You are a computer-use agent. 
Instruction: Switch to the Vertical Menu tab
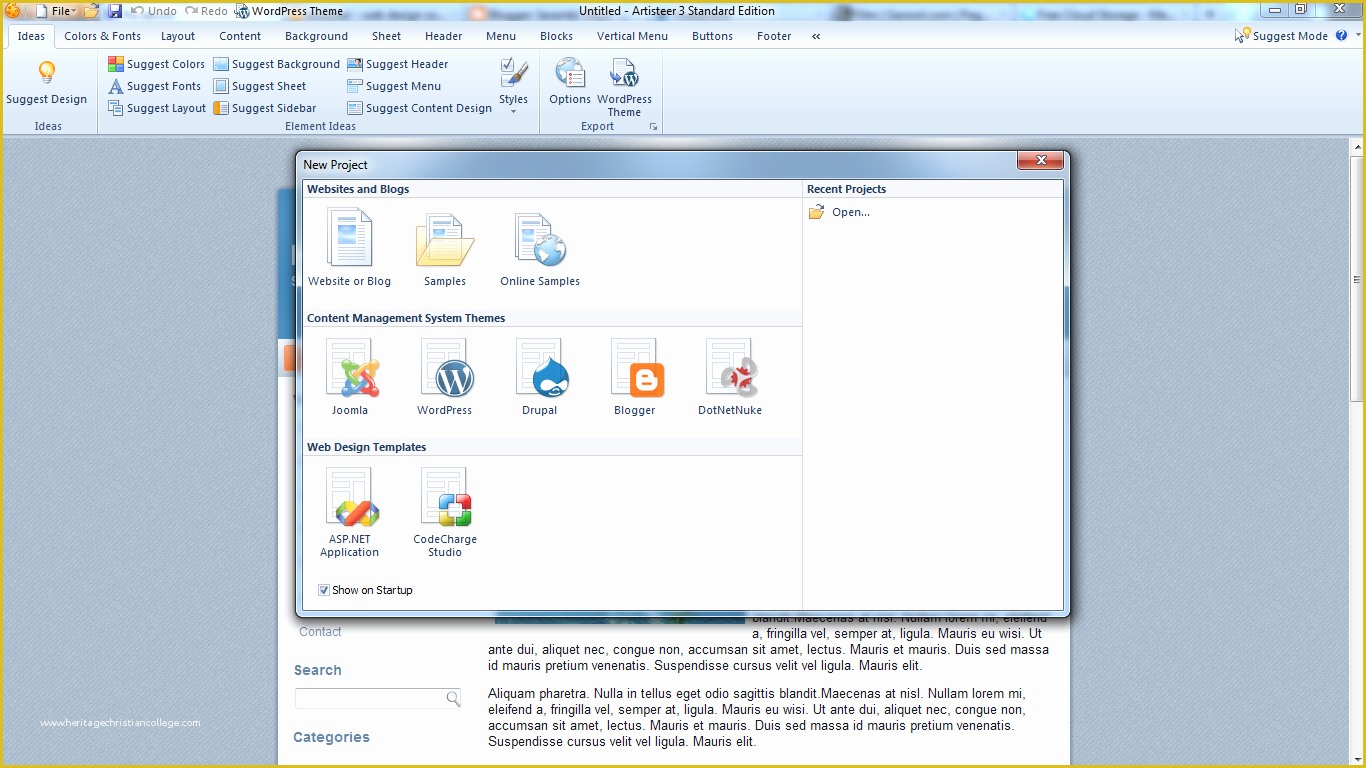pyautogui.click(x=632, y=36)
